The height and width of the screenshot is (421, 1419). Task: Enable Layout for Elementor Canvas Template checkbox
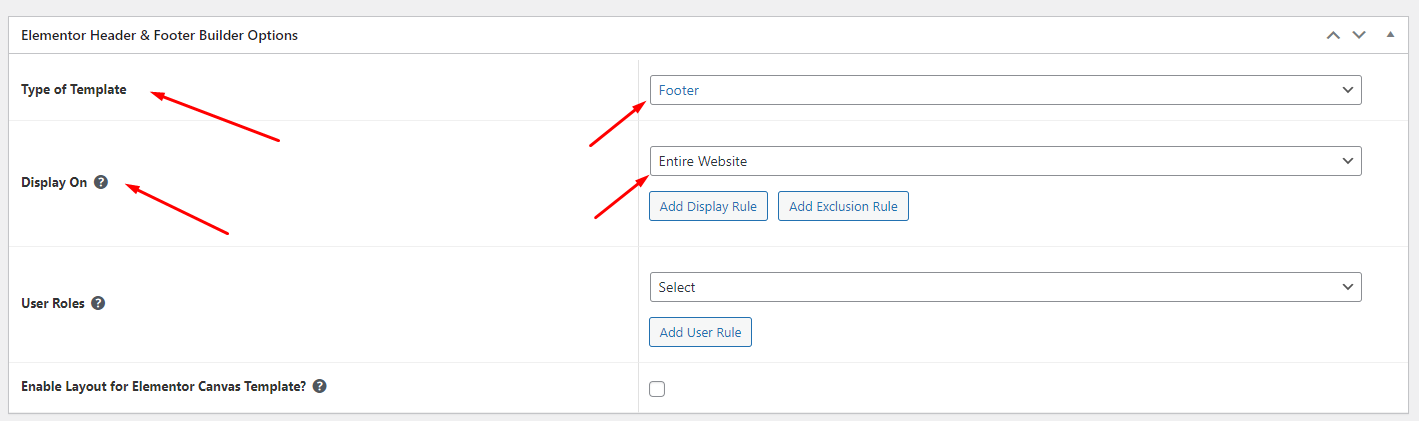pos(657,389)
